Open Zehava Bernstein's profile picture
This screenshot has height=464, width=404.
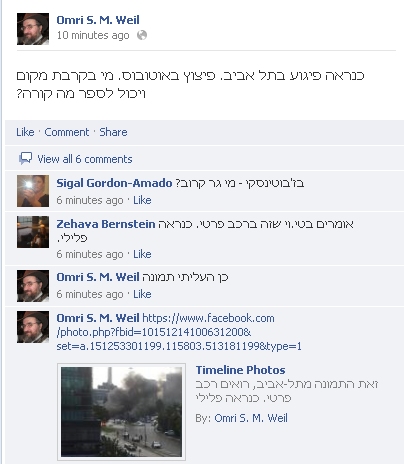pyautogui.click(x=33, y=232)
